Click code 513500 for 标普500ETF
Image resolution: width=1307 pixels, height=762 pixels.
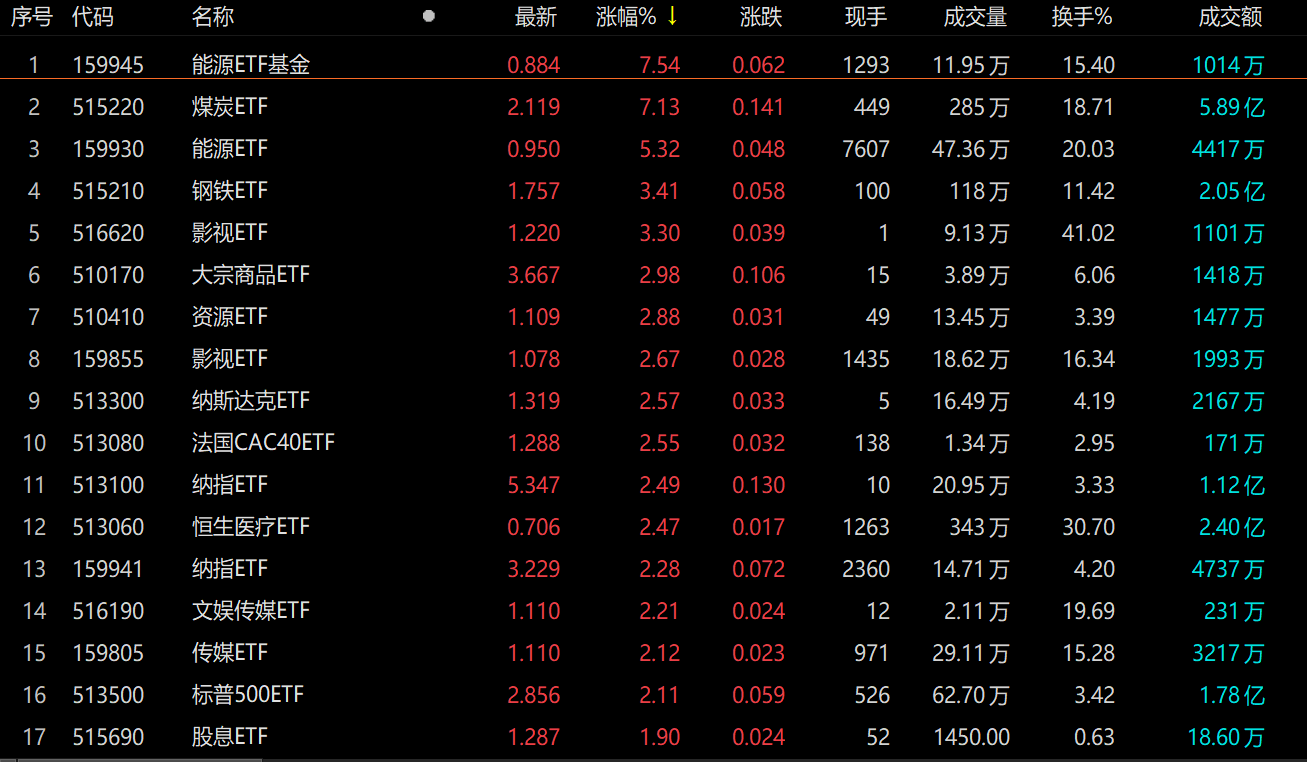click(108, 695)
